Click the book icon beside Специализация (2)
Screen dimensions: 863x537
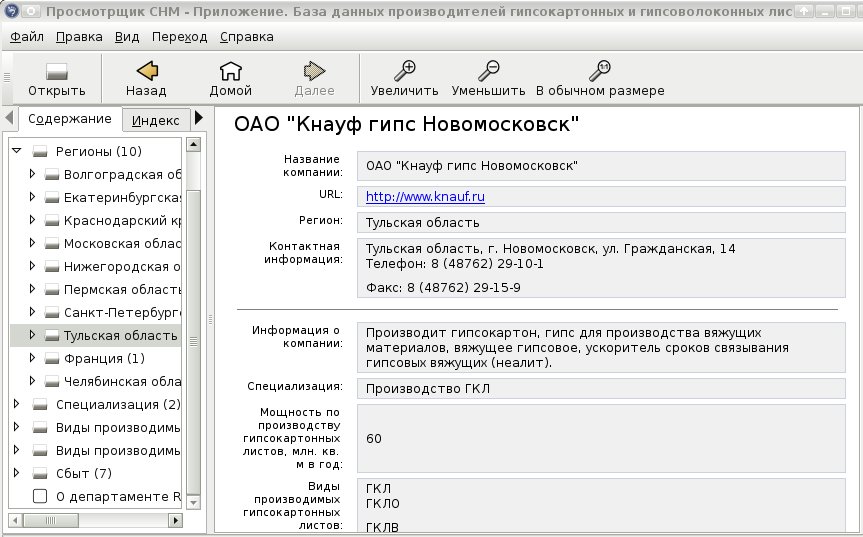pyautogui.click(x=40, y=405)
